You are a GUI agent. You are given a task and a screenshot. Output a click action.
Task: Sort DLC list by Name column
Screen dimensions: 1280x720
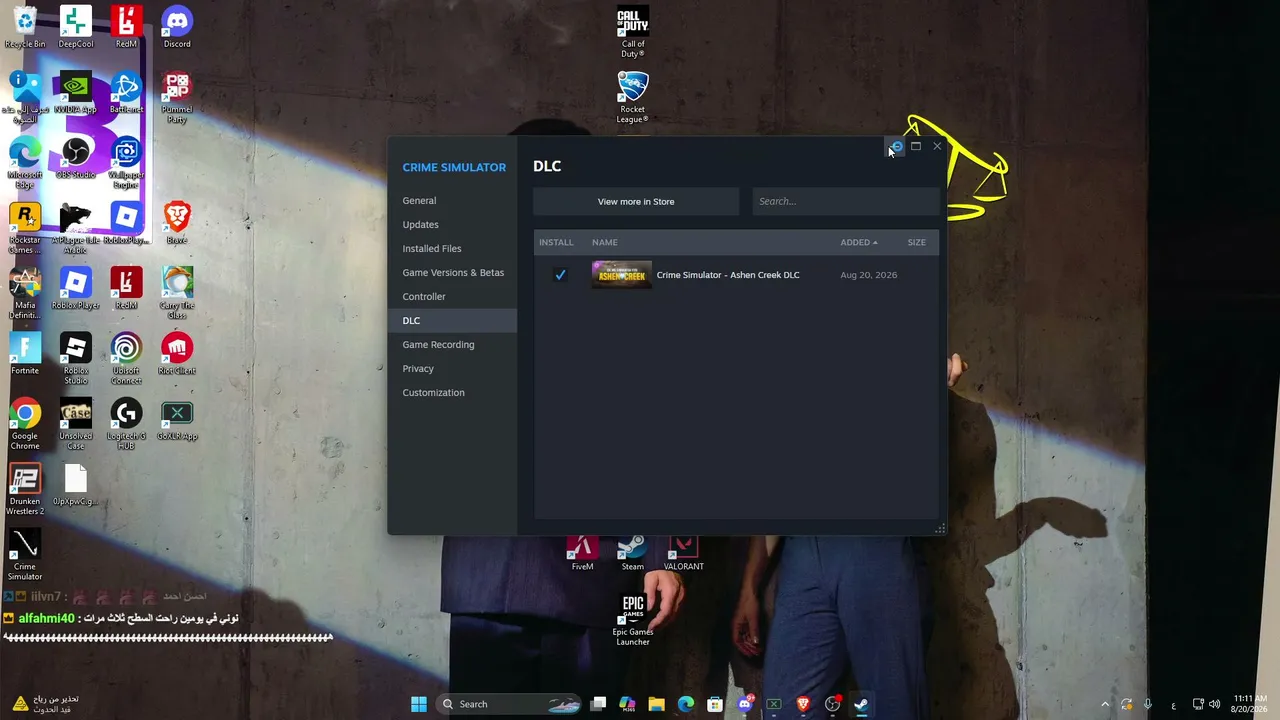point(604,242)
